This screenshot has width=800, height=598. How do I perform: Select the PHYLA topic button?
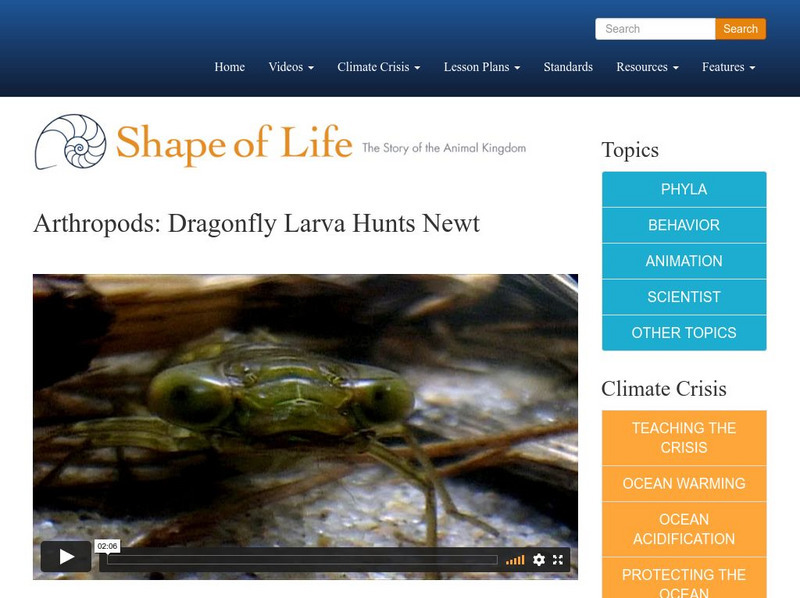(684, 189)
